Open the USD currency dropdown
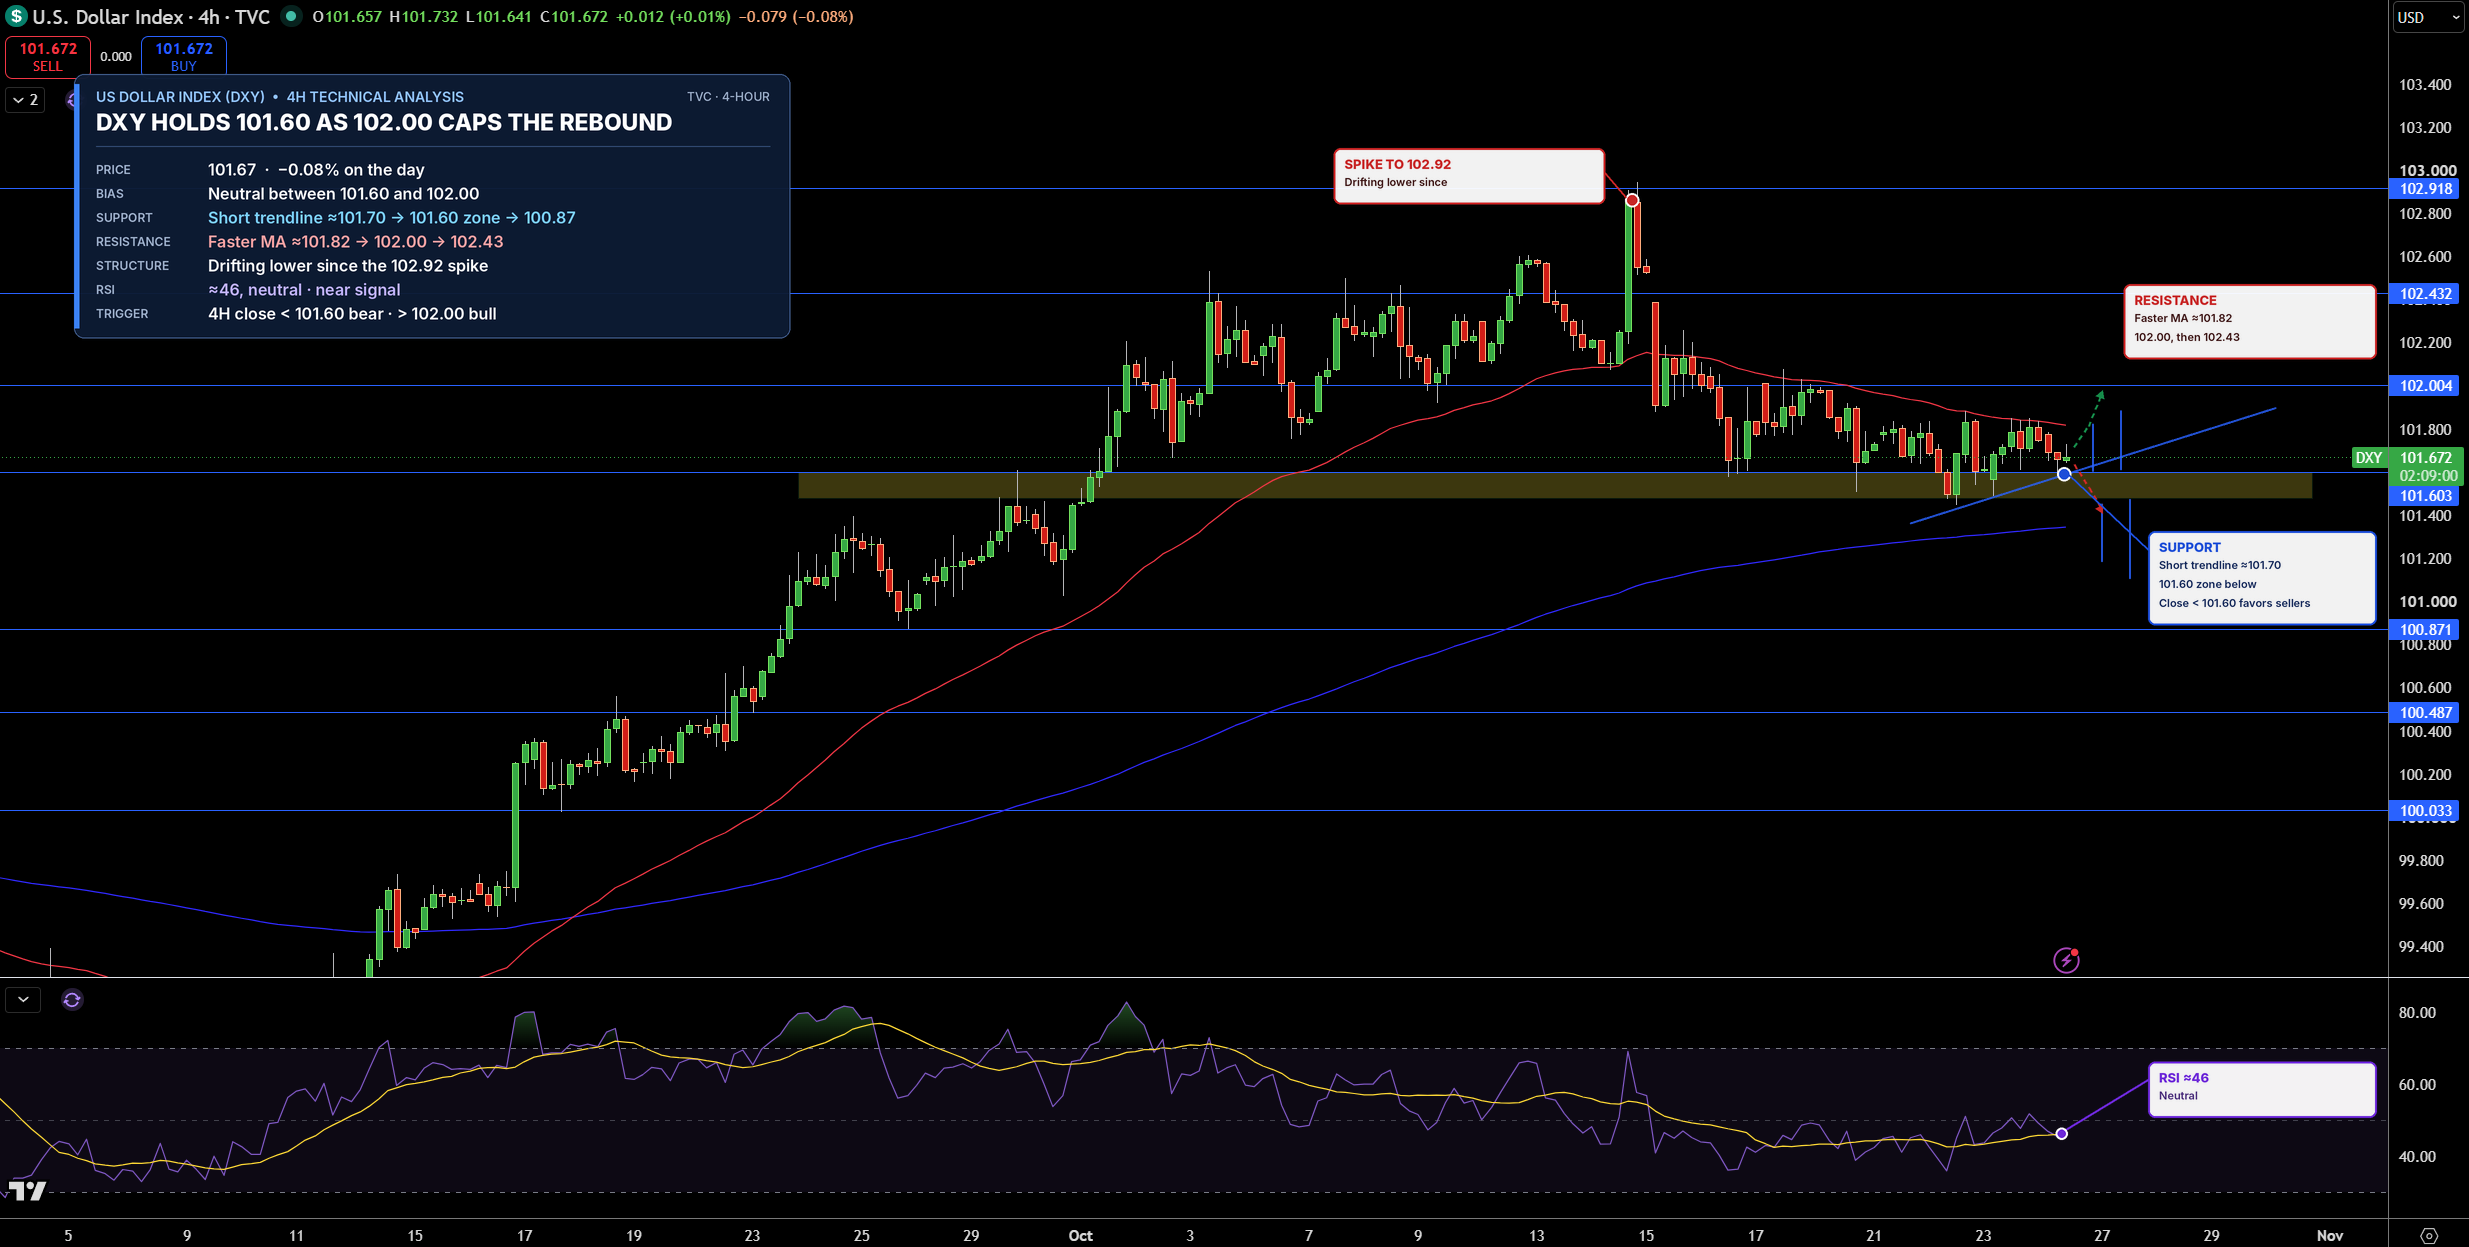The width and height of the screenshot is (2469, 1247). click(x=2428, y=17)
